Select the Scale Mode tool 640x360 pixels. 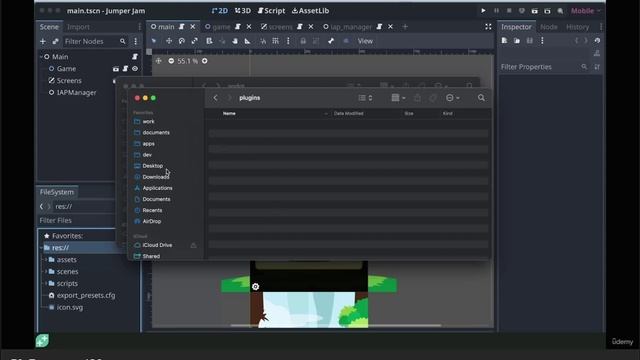(x=195, y=41)
